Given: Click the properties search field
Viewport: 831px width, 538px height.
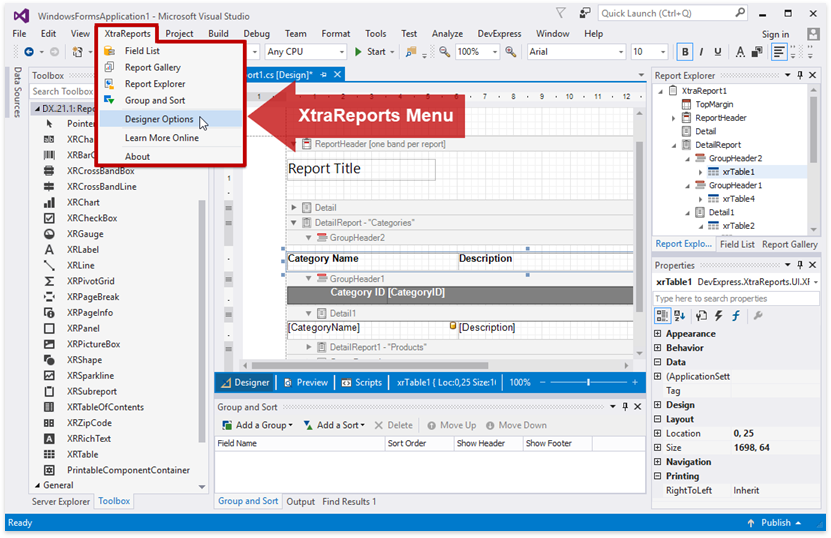Looking at the screenshot, I should point(736,298).
